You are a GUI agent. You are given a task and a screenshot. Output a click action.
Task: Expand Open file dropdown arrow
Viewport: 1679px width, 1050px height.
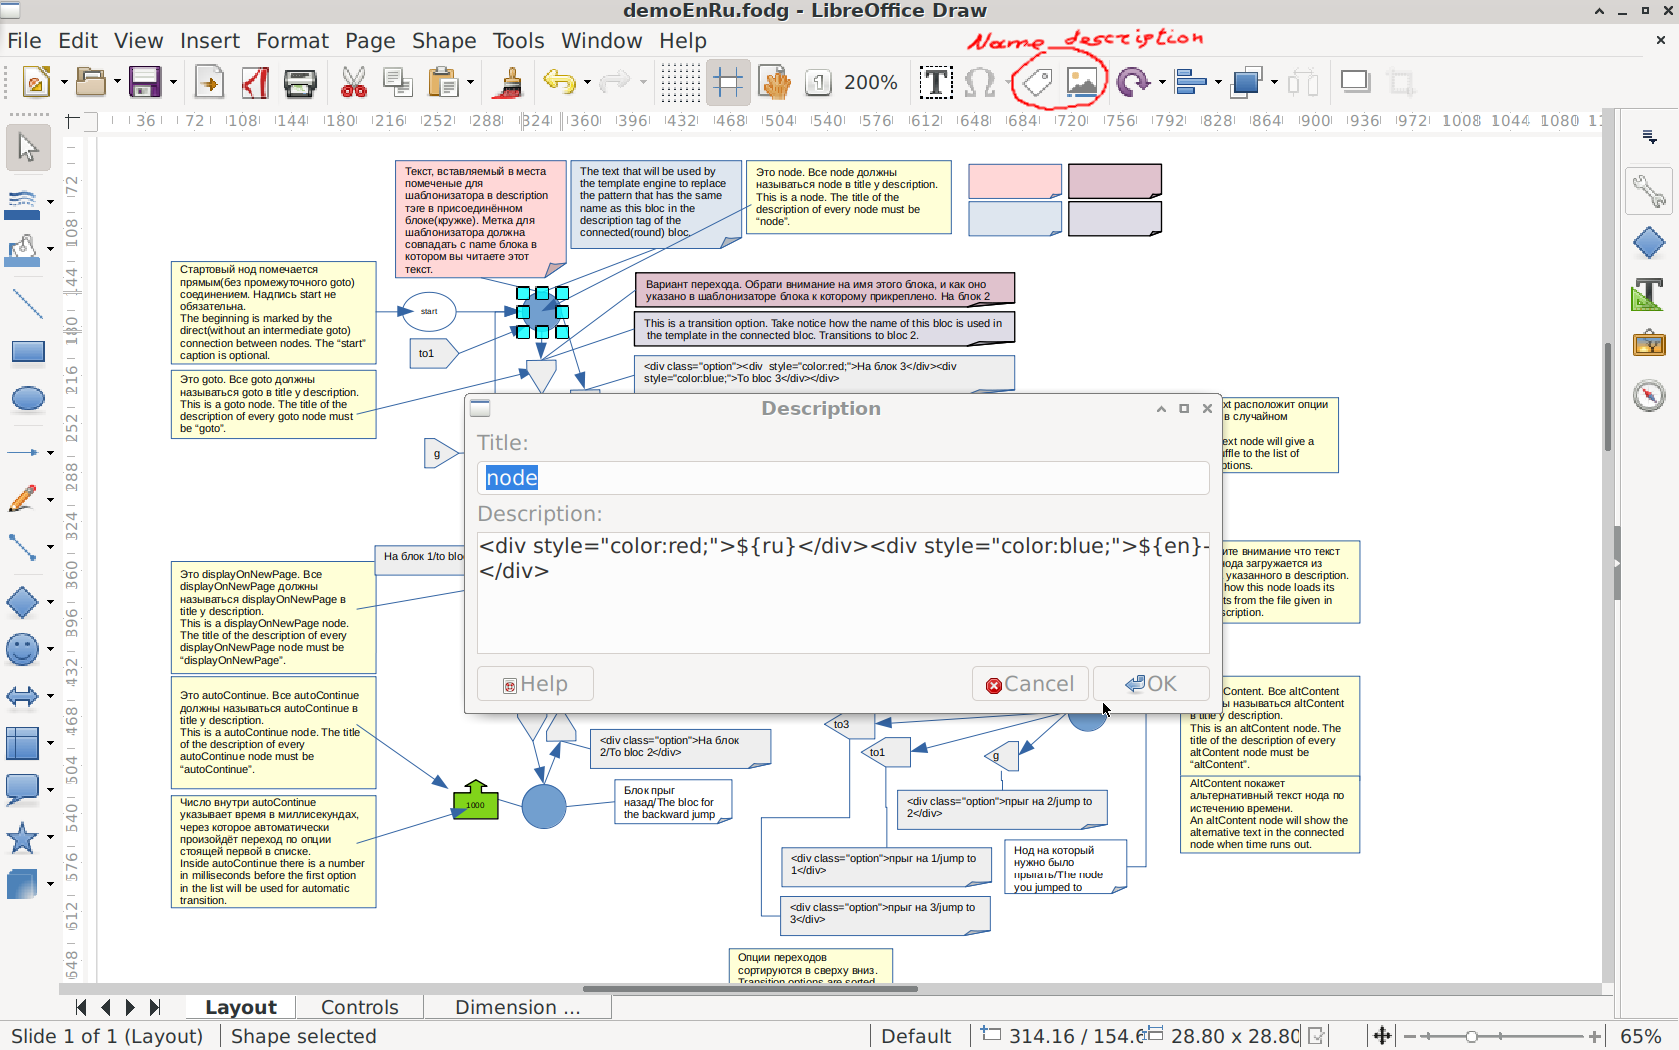pyautogui.click(x=117, y=83)
